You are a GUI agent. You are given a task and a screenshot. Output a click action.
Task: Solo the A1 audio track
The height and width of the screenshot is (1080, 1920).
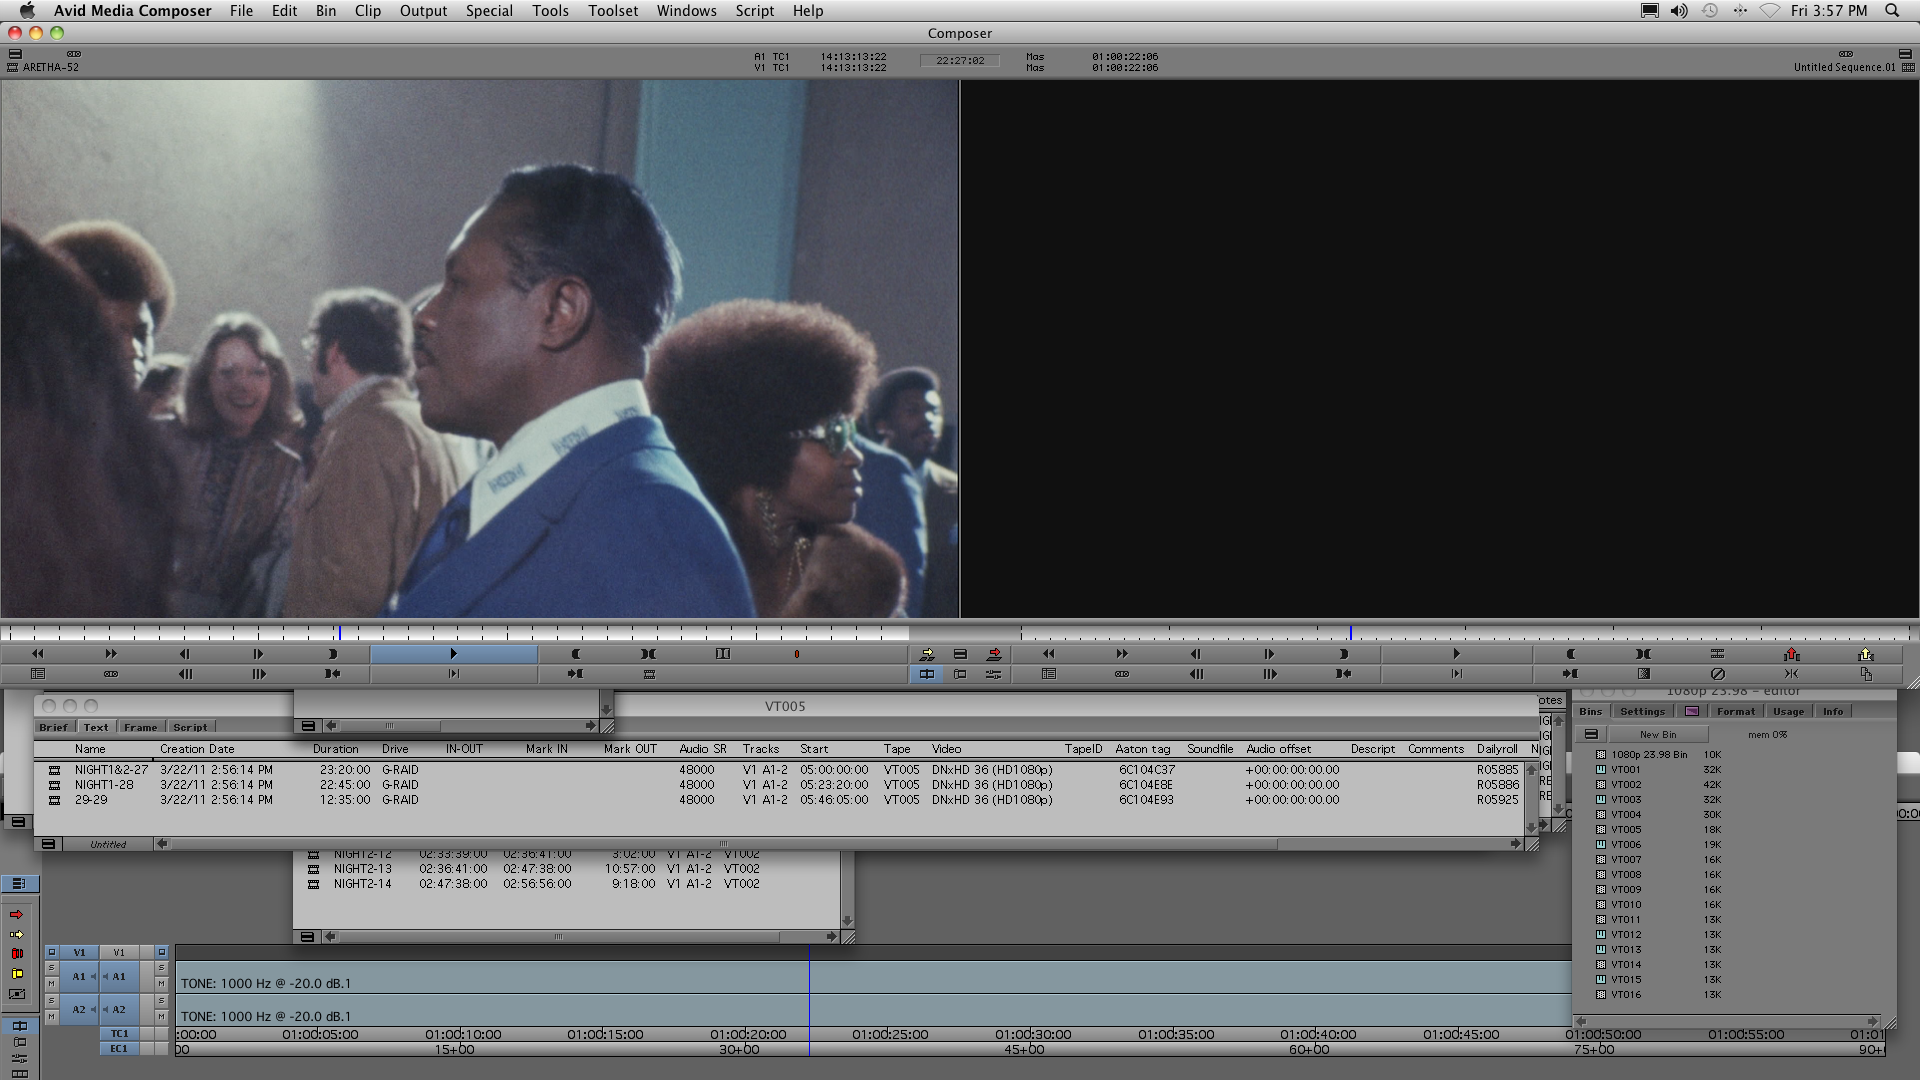point(161,969)
